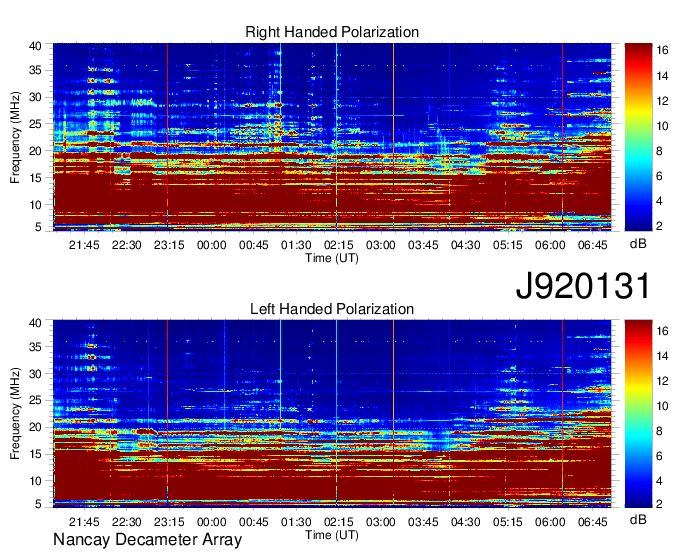Click the 01:30 time tick under Right Handed plot

click(296, 245)
